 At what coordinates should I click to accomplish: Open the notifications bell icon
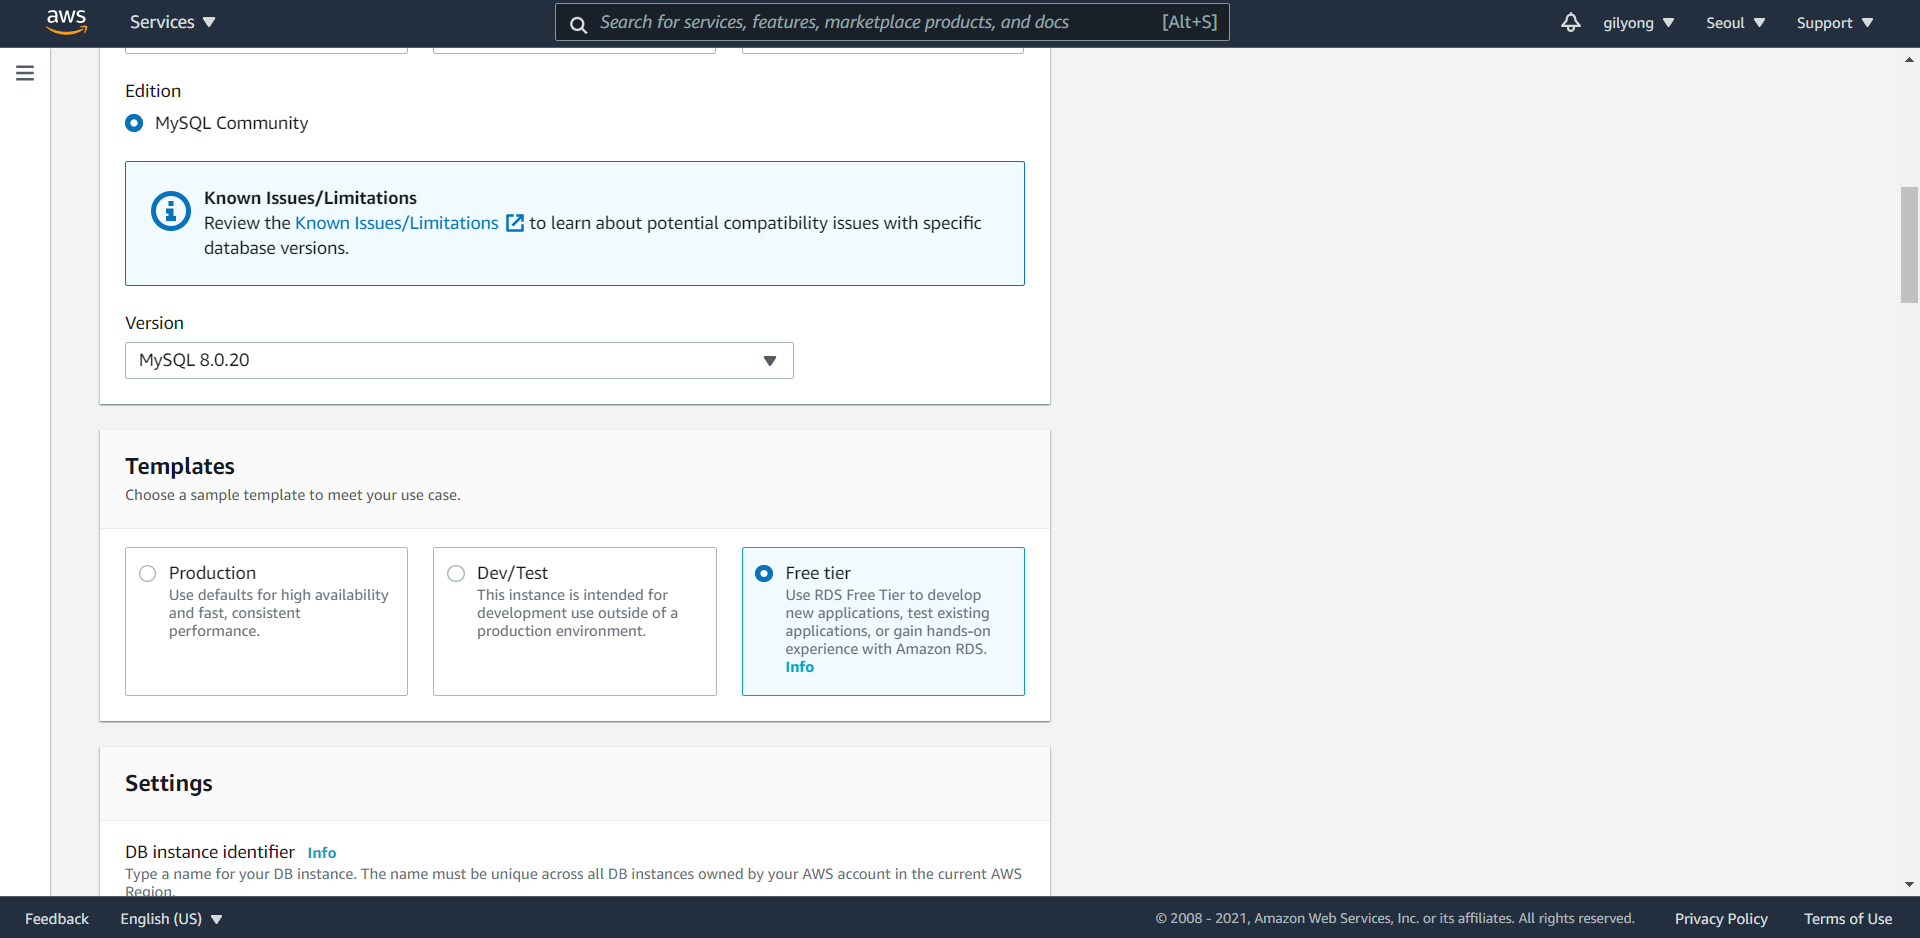[1571, 22]
